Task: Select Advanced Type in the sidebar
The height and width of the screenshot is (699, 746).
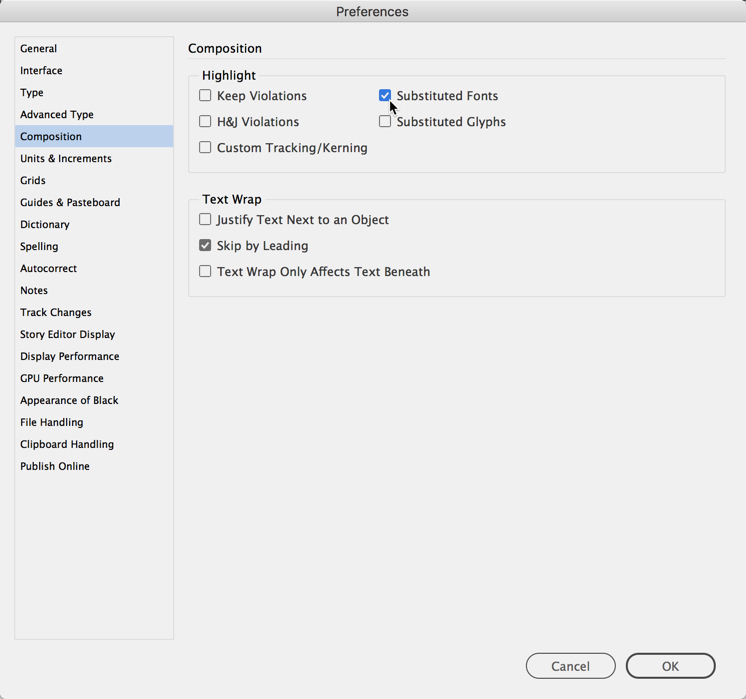Action: (57, 114)
